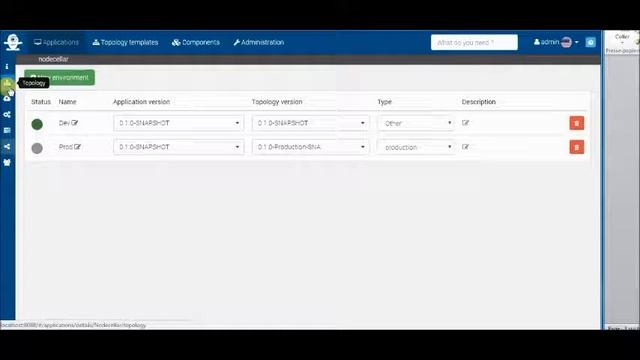This screenshot has width=640, height=360.
Task: Open the cloud deployment sidebar icon
Action: [x=7, y=99]
